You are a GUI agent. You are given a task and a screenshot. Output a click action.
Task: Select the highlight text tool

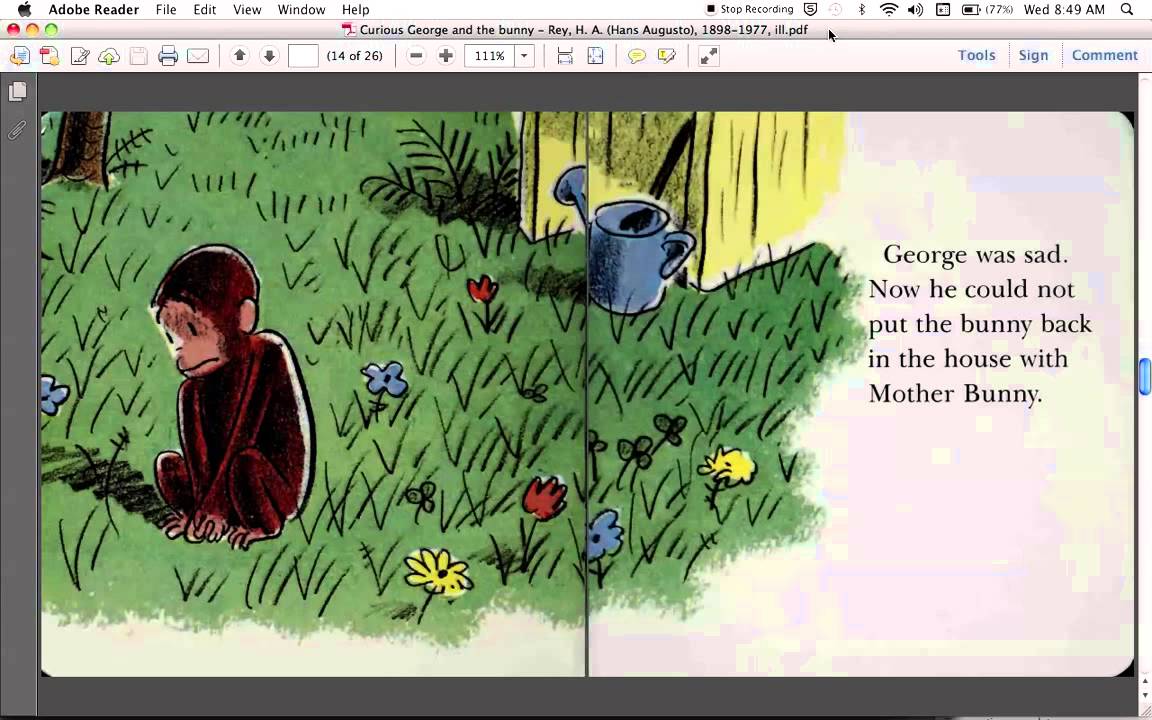[667, 56]
